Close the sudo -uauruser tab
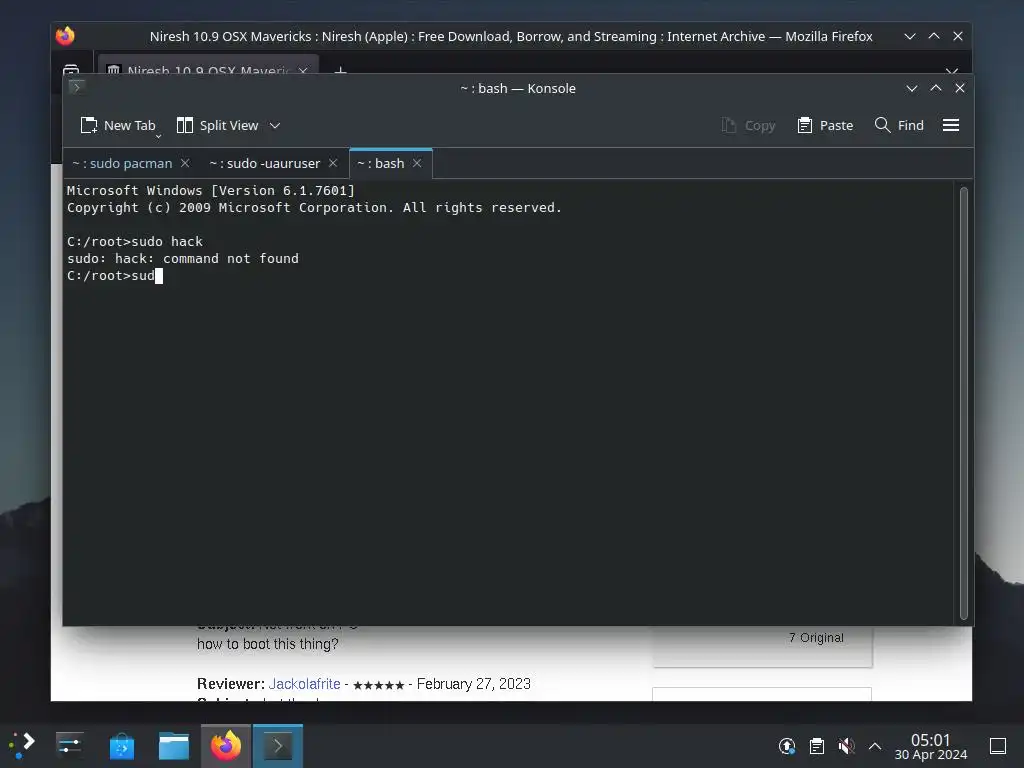The width and height of the screenshot is (1024, 768). 333,163
